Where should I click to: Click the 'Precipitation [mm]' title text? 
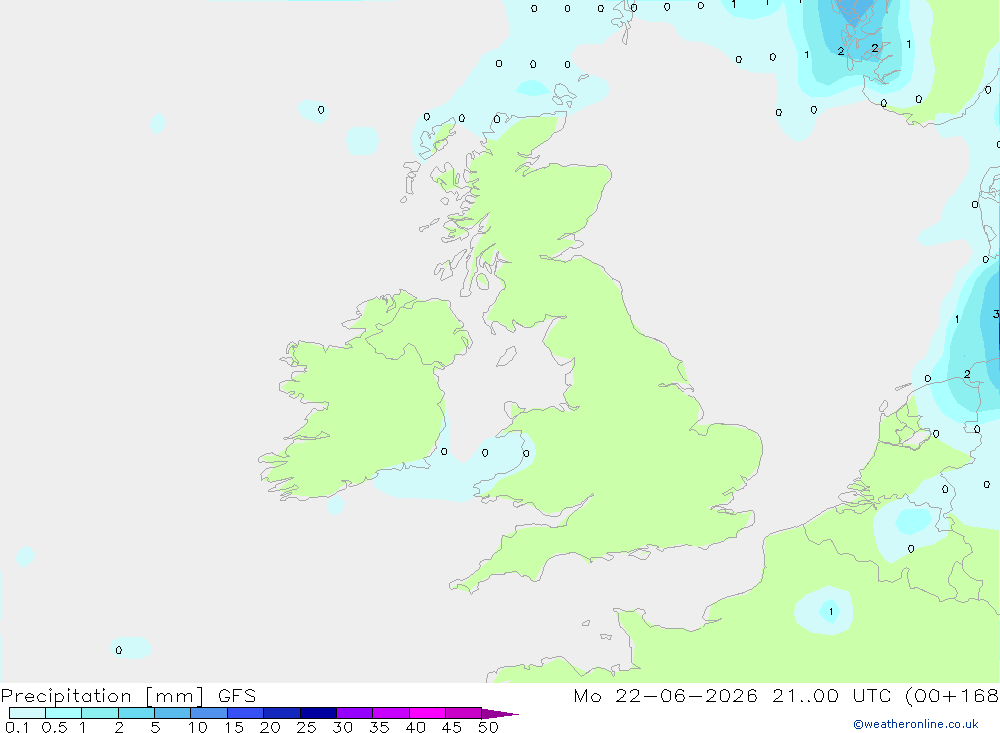tap(102, 696)
